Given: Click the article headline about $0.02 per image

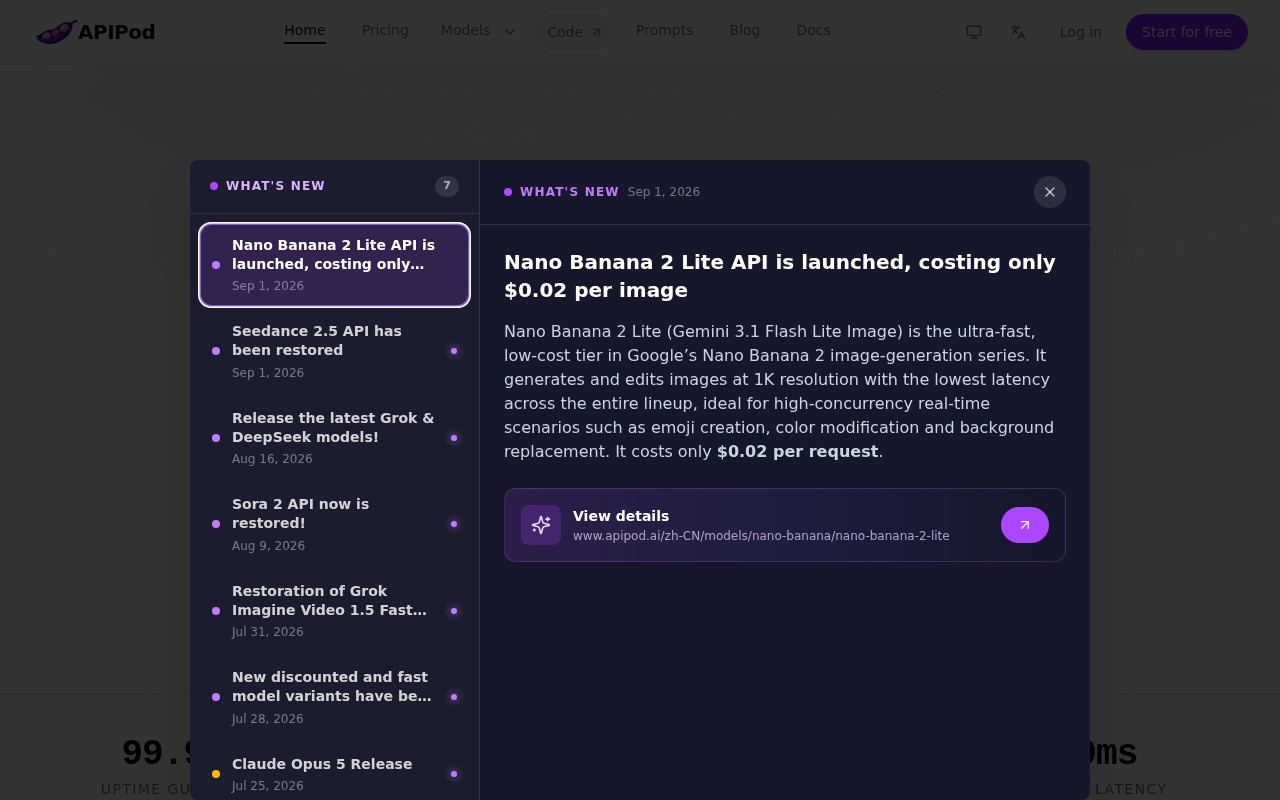Looking at the screenshot, I should (780, 276).
